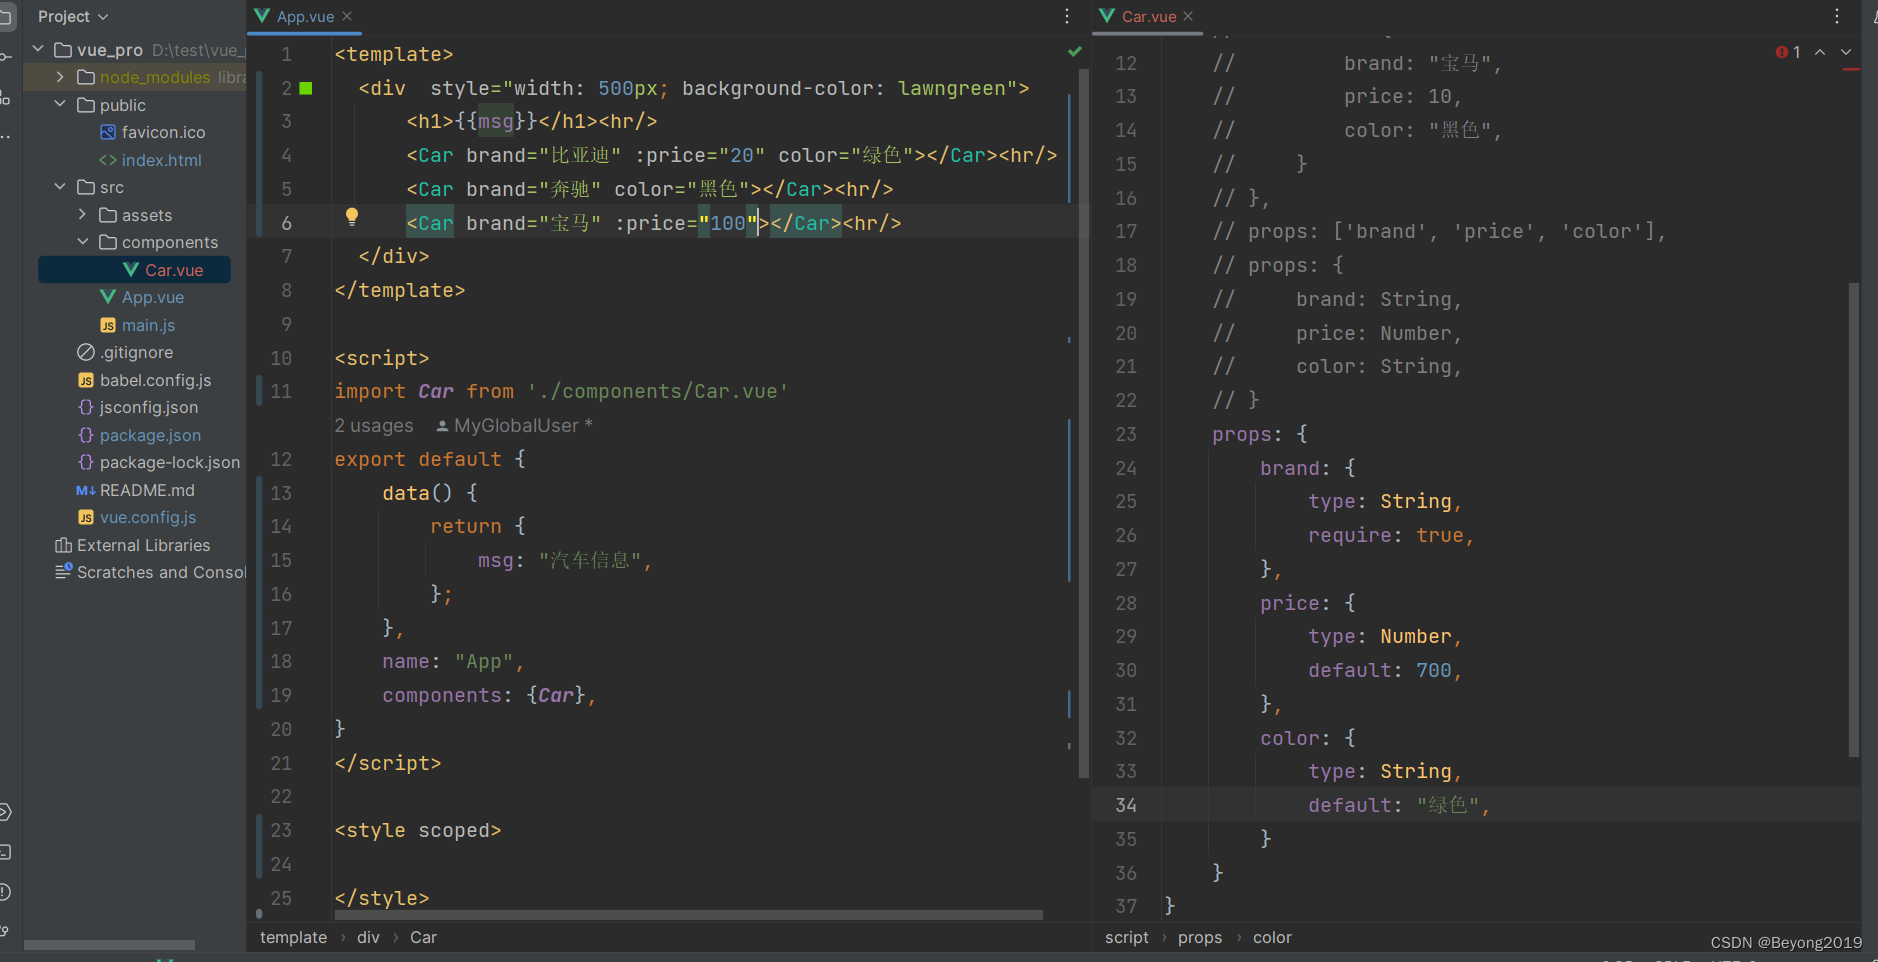
Task: Click MyGlobalUser author inlay hint
Action: [515, 426]
